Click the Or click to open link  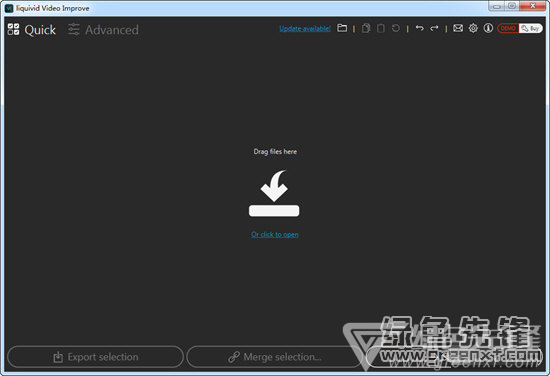point(275,234)
